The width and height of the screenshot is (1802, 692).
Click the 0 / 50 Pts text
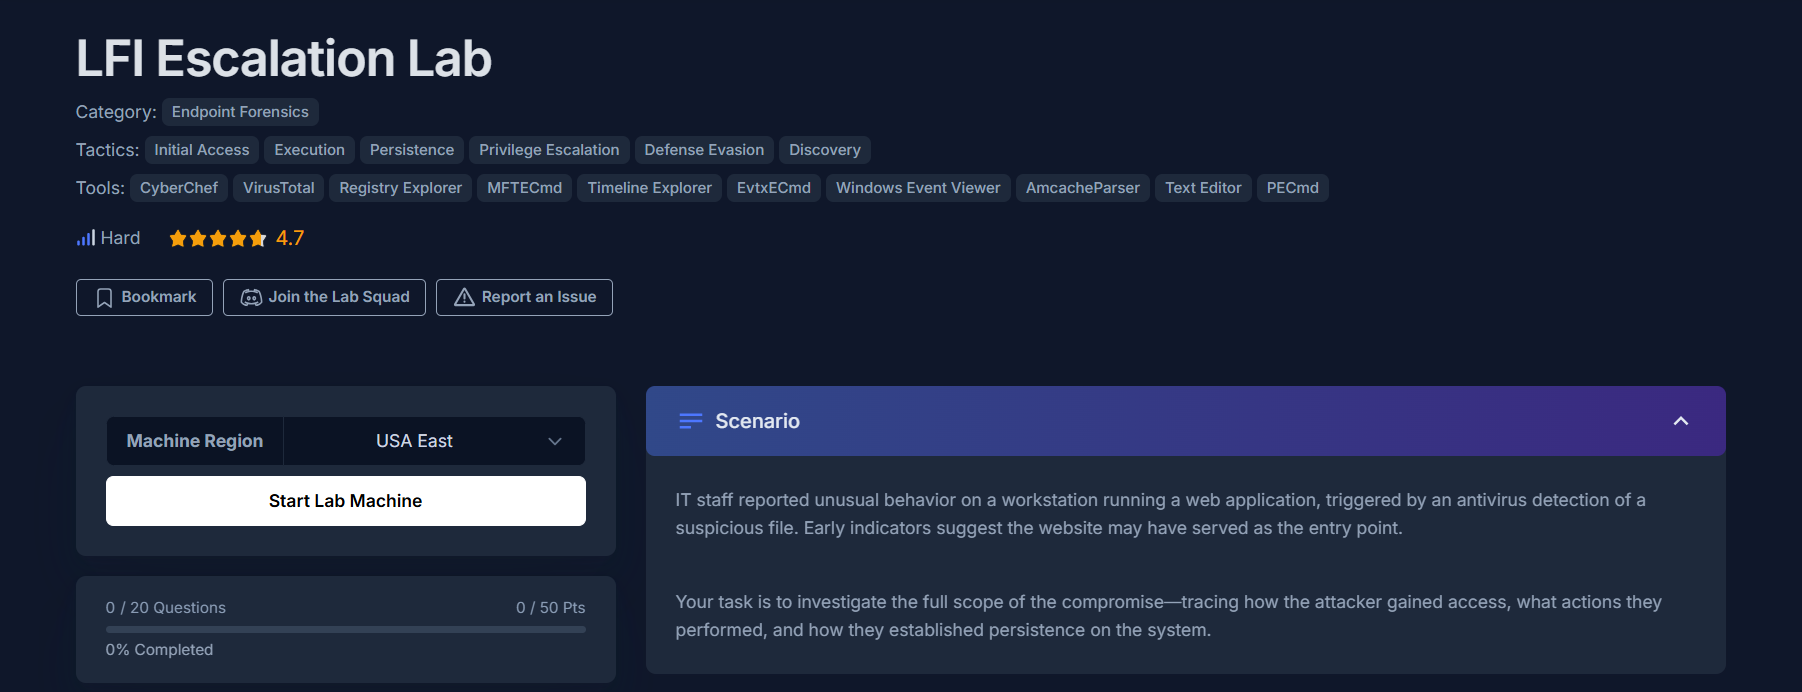pos(550,608)
